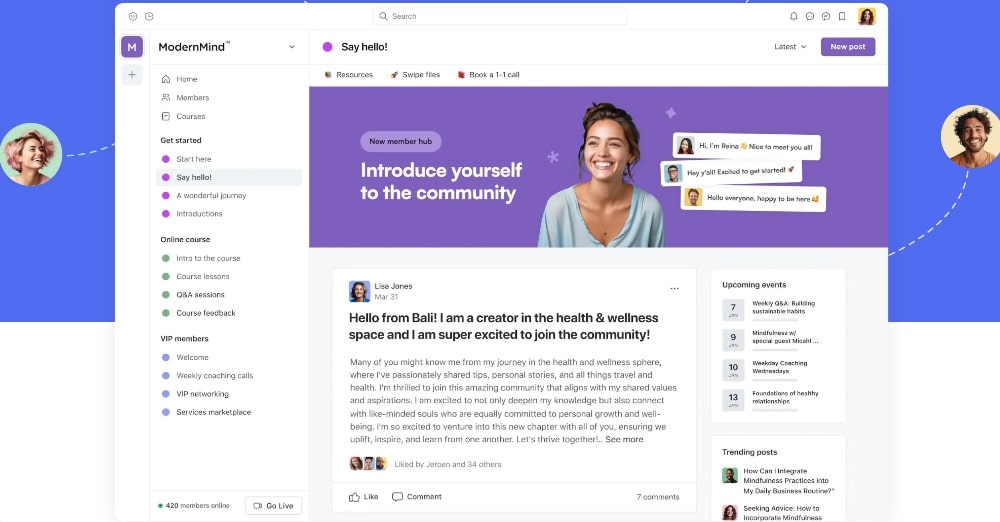The height and width of the screenshot is (522, 1000).
Task: Click the Swipe files rocket icon
Action: 394,75
